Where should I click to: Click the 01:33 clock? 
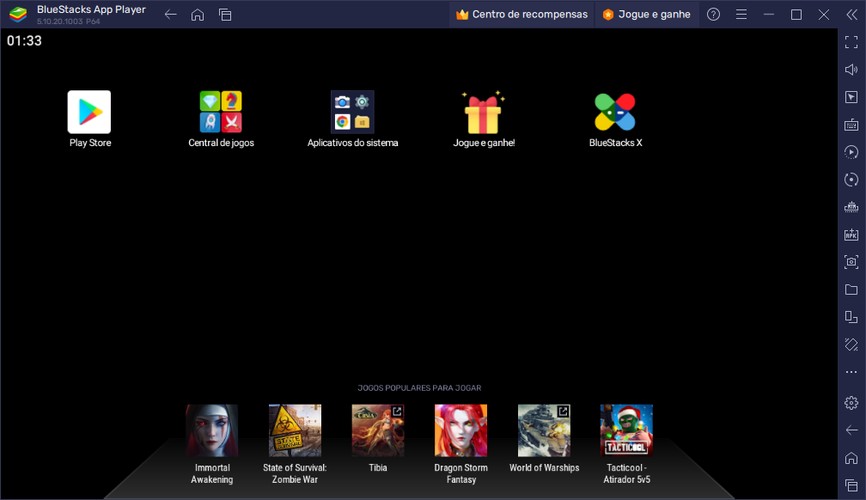[x=24, y=41]
